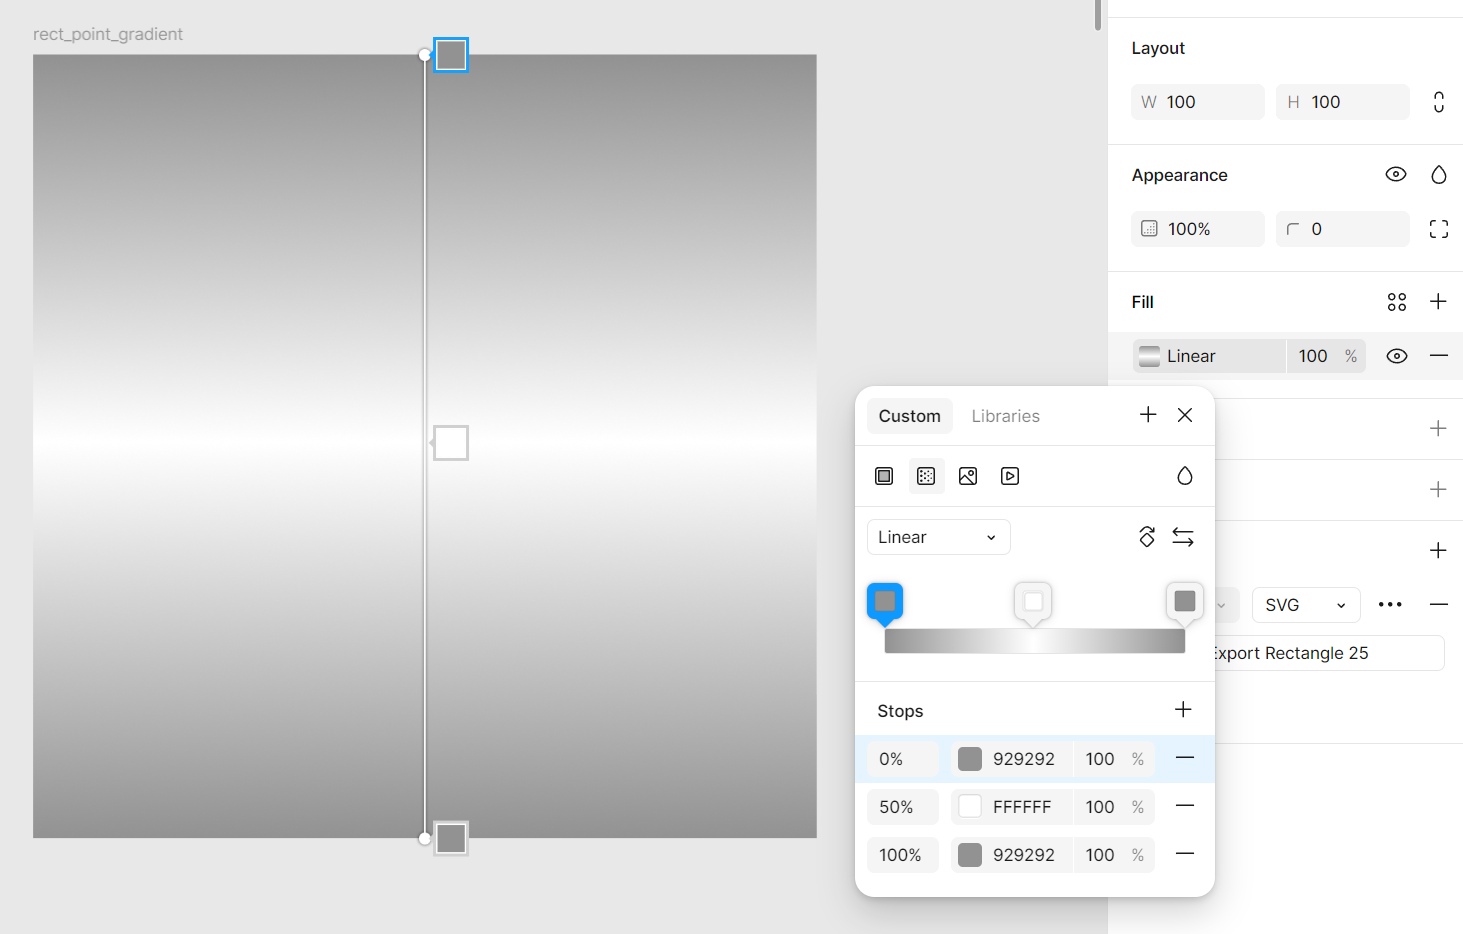1463x934 pixels.
Task: Select the image fill type icon
Action: [968, 476]
